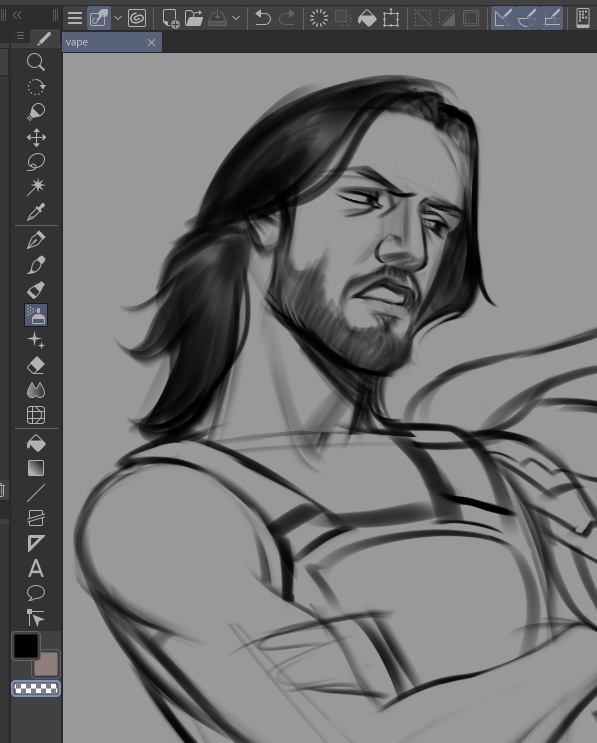The image size is (597, 743).
Task: Select the black main color swatch
Action: tap(26, 645)
